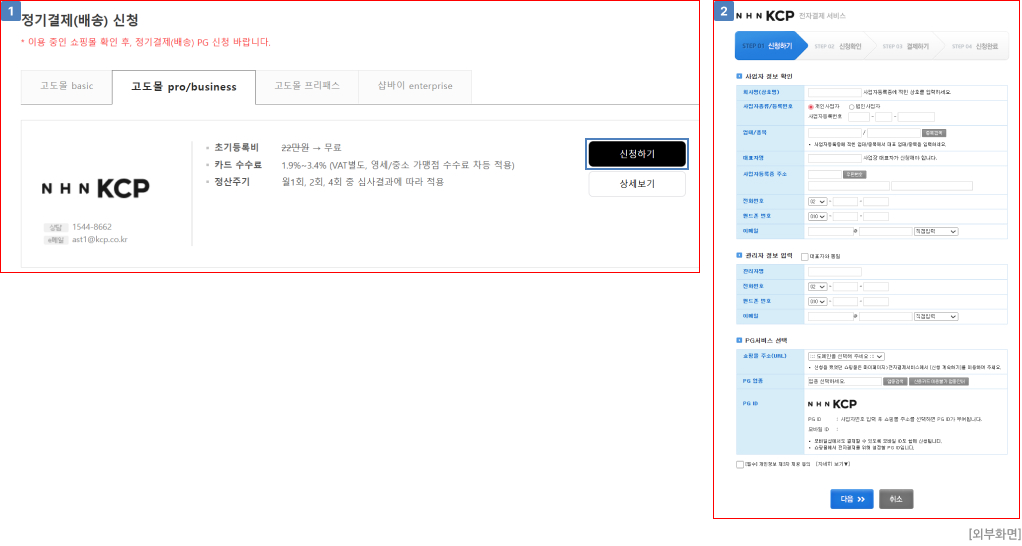1022x546 pixels.
Task: Click the 우편번호 postal code search button
Action: (854, 174)
